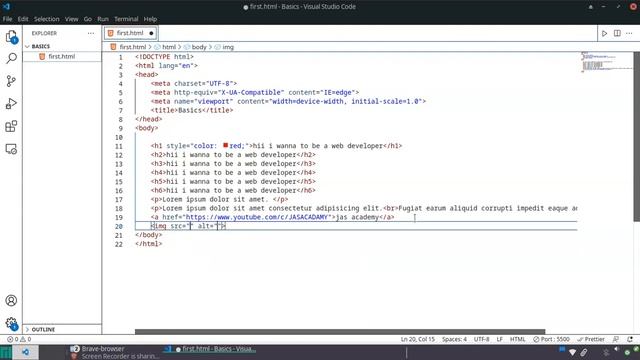This screenshot has width=640, height=360.
Task: Open the feedback icon in status bar
Action: [x=616, y=339]
